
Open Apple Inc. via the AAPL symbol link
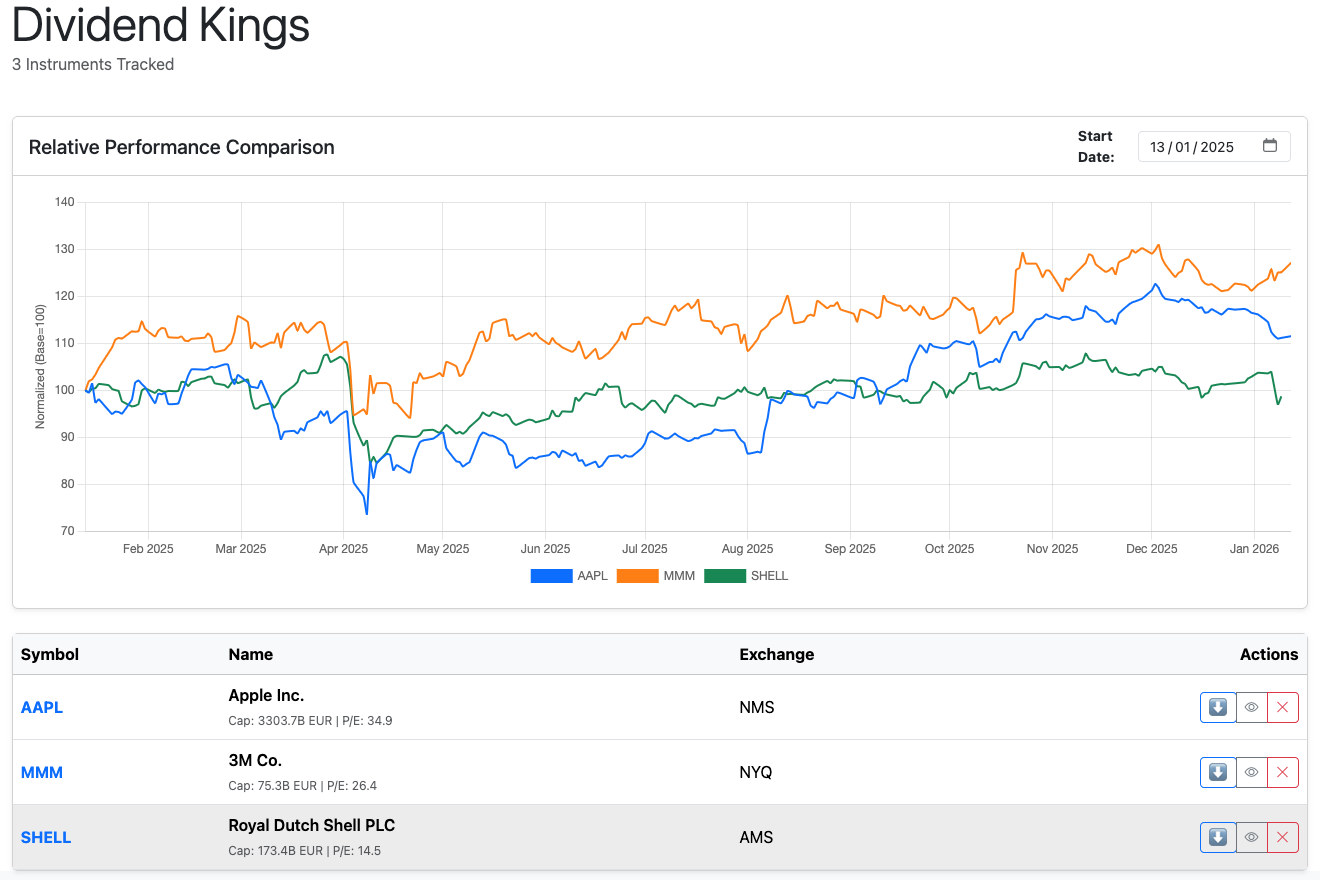click(x=42, y=707)
